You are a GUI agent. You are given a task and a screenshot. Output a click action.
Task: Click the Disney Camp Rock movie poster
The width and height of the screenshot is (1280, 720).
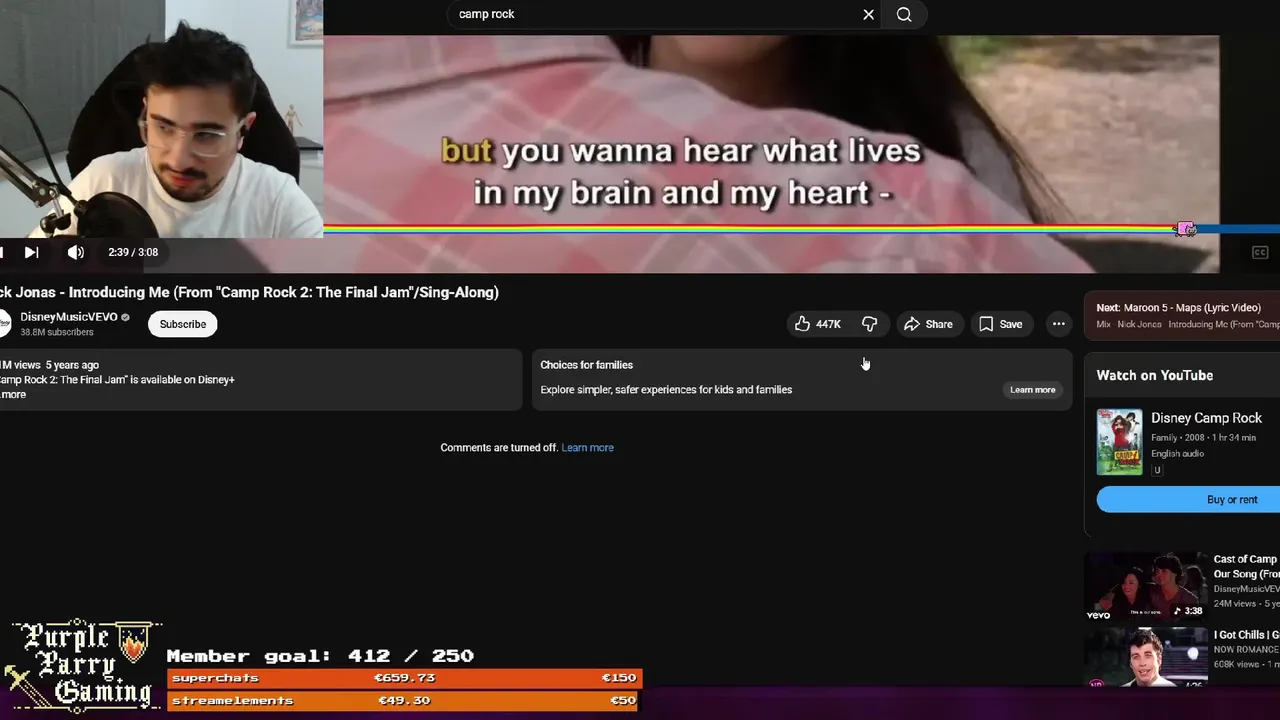pos(1119,441)
